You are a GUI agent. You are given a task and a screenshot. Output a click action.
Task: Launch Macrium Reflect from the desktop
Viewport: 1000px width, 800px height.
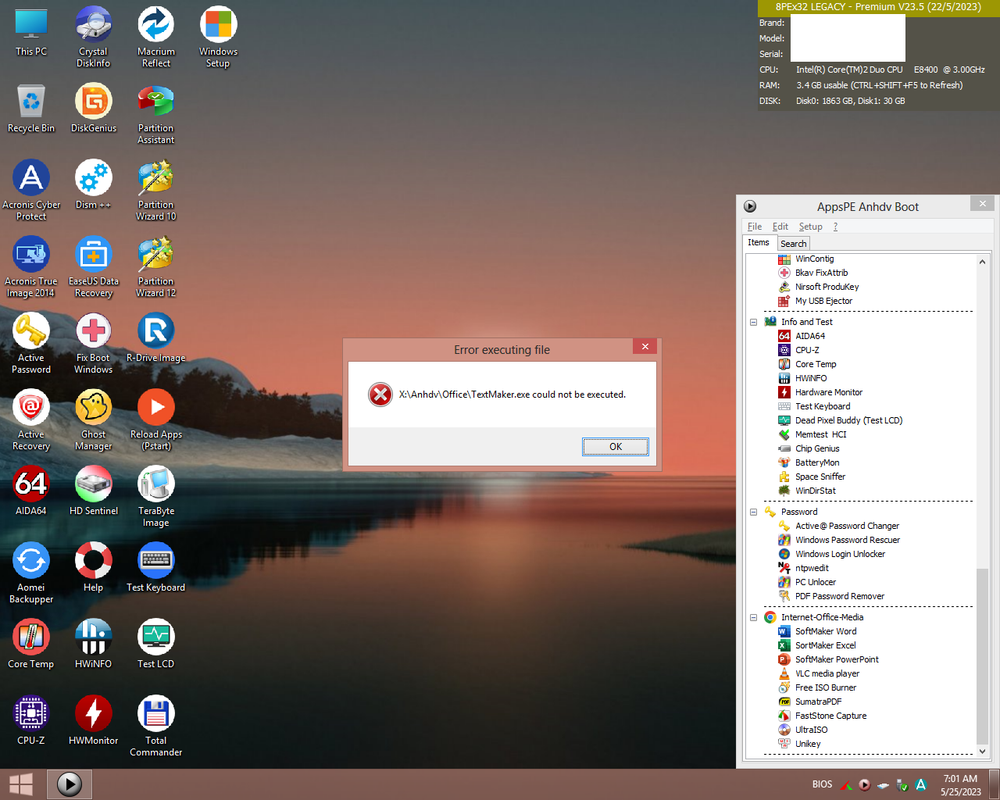[x=156, y=37]
